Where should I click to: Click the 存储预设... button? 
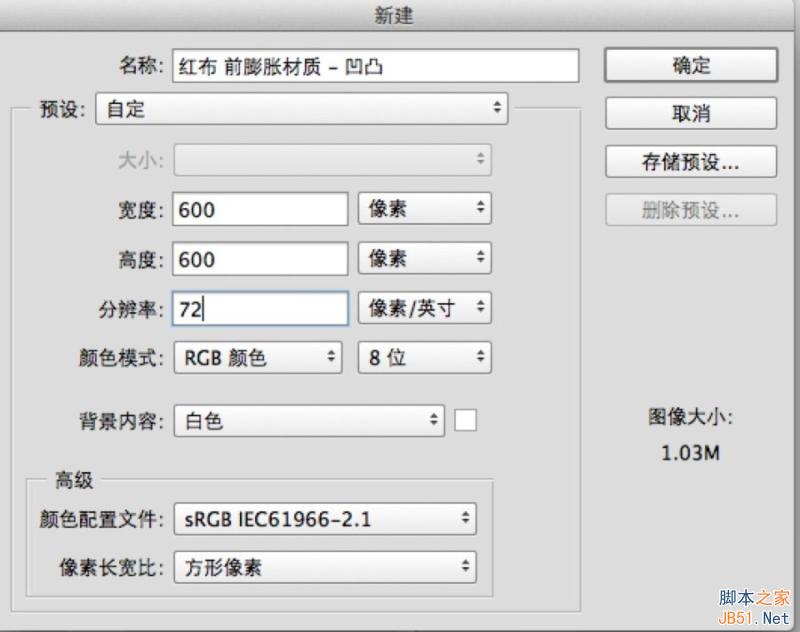[691, 162]
